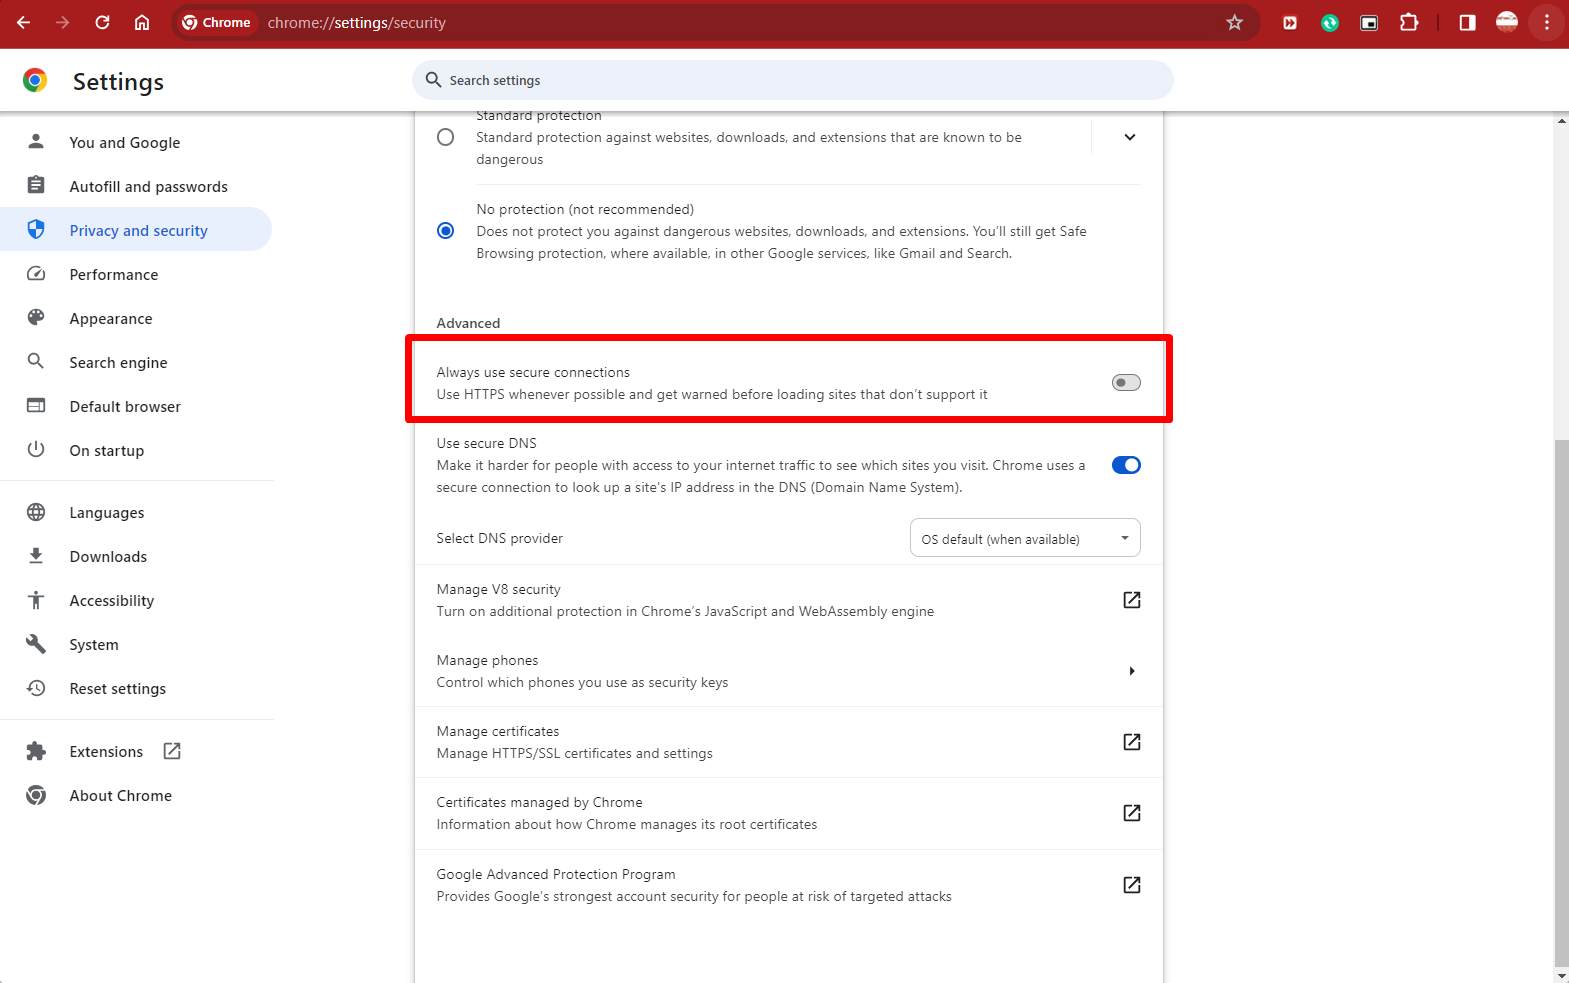Turn off Use secure DNS toggle
The image size is (1569, 983).
(x=1126, y=465)
